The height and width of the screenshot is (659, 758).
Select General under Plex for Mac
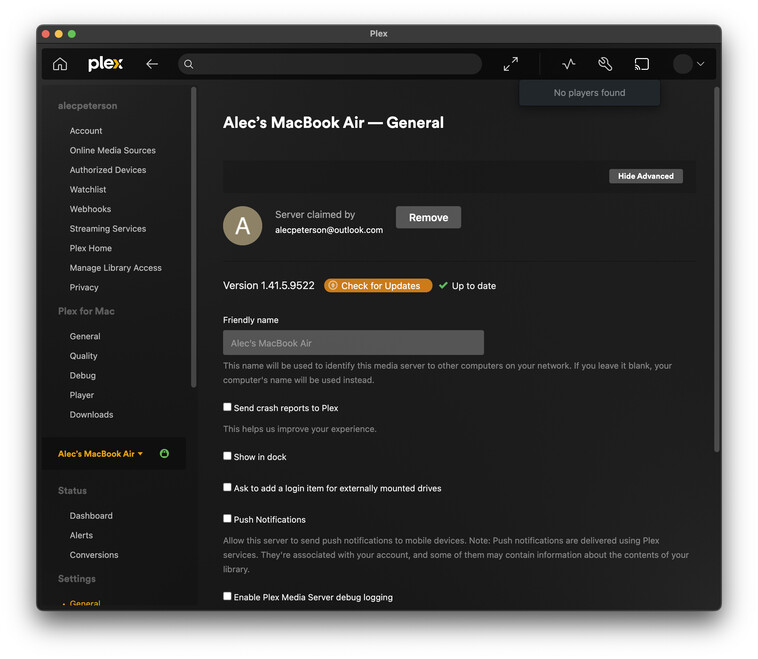tap(85, 336)
